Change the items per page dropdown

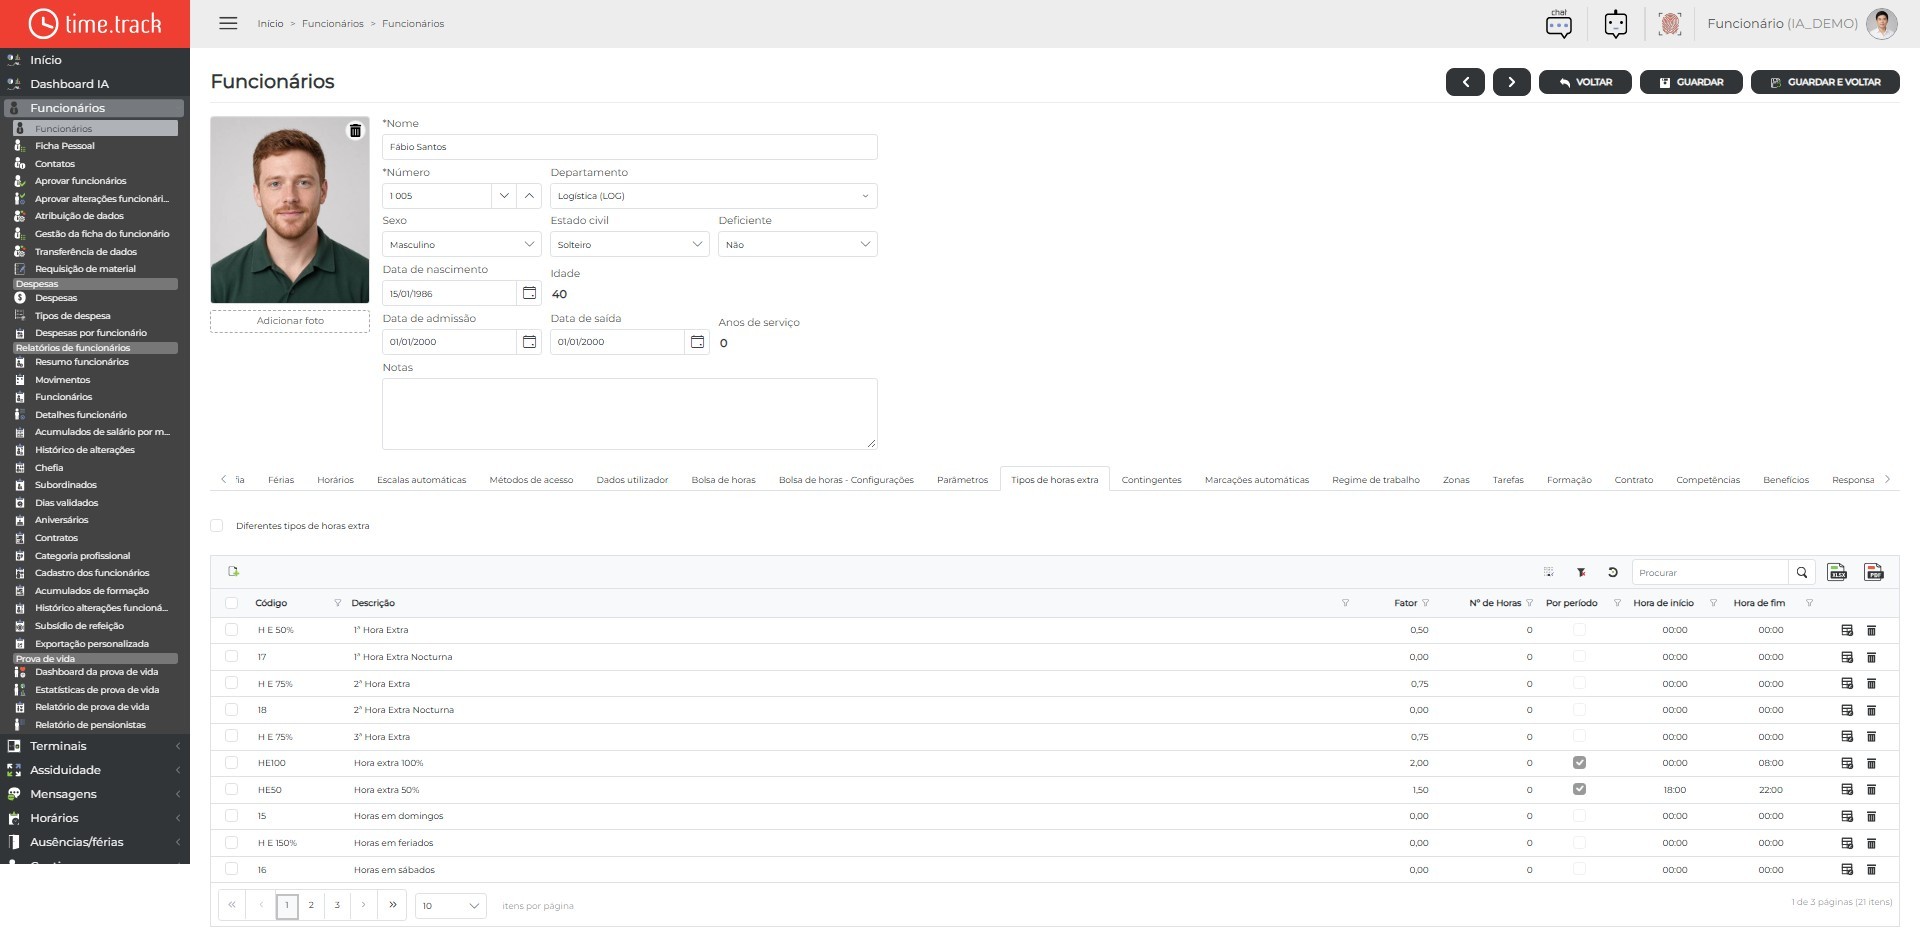click(450, 905)
